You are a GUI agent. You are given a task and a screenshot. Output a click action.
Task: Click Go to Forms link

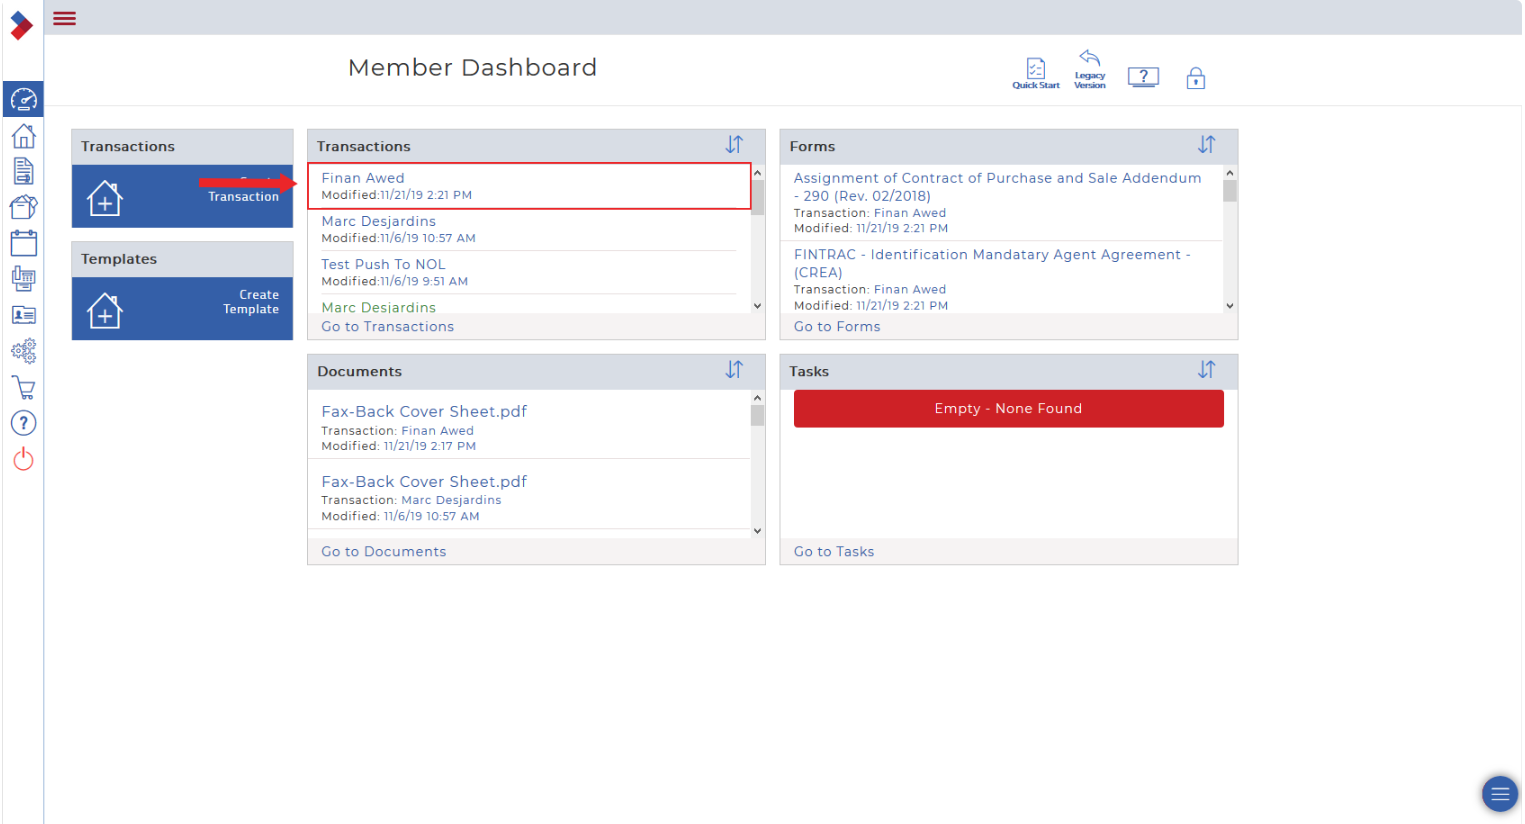coord(837,327)
